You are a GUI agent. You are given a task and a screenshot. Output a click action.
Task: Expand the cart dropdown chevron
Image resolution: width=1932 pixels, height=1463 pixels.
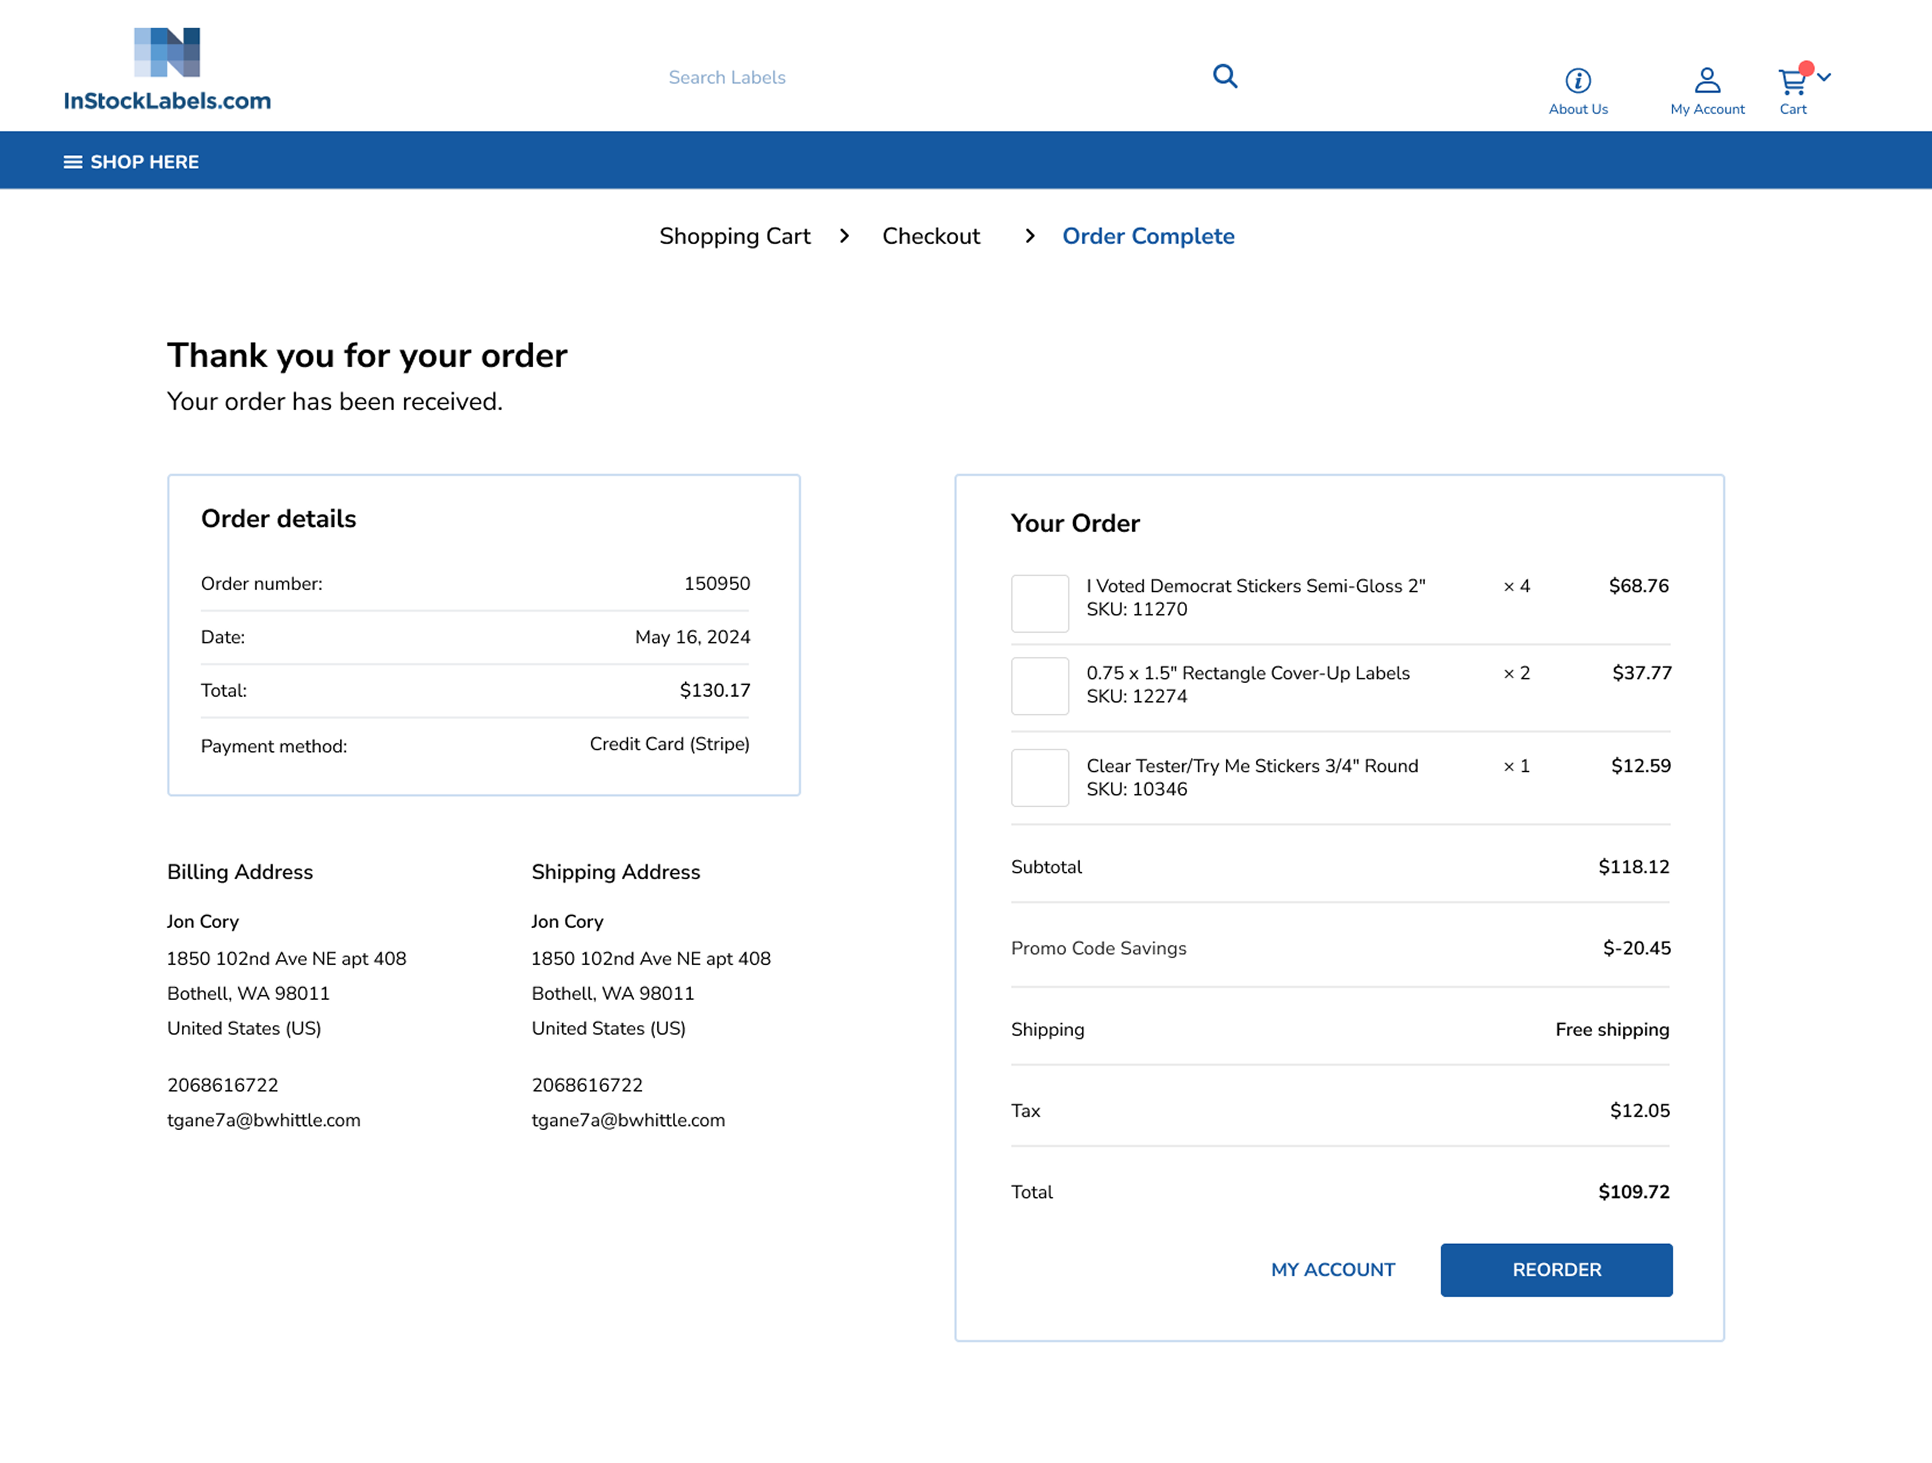pyautogui.click(x=1824, y=77)
